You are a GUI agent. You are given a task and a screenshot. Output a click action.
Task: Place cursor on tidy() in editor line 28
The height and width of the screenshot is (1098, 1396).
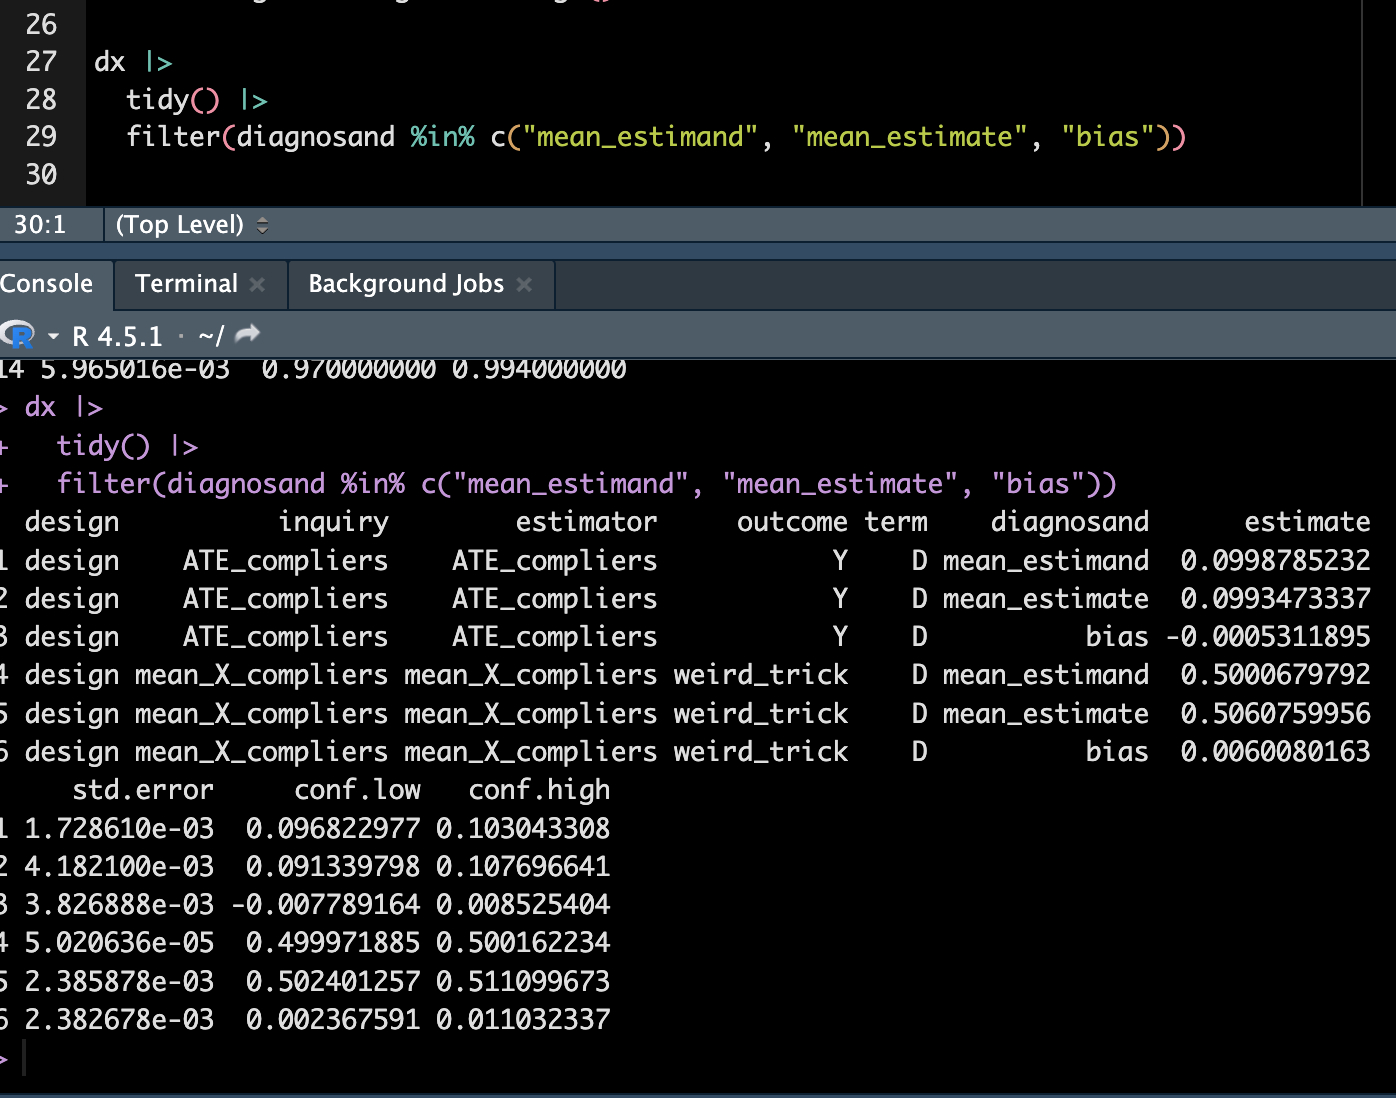tap(171, 100)
